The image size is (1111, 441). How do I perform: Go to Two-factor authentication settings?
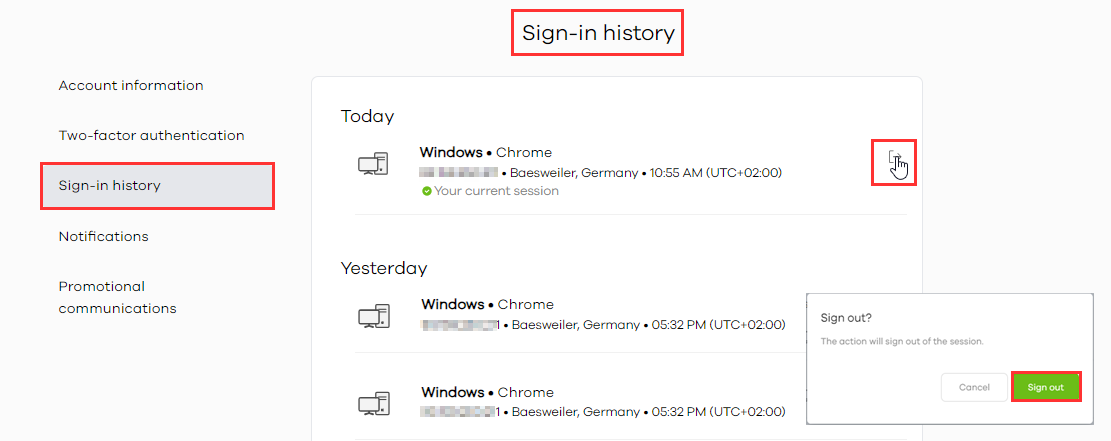tap(151, 135)
